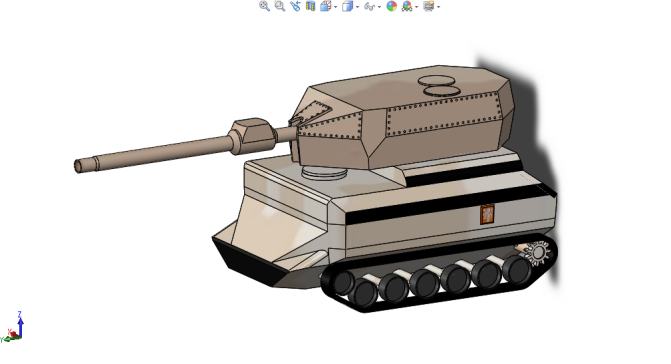Activate the Zoom to Area tool
The width and height of the screenshot is (671, 364).
[x=279, y=6]
